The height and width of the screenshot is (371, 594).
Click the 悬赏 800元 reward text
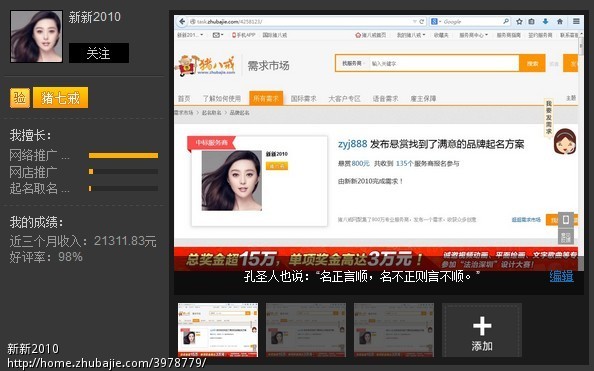coord(353,163)
